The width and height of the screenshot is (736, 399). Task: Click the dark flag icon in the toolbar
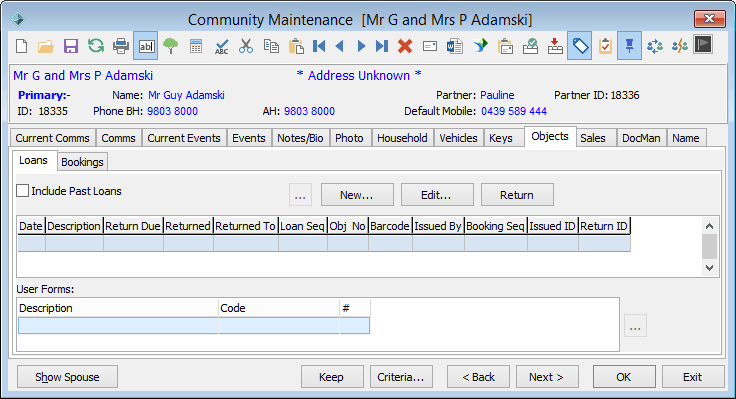[x=703, y=45]
